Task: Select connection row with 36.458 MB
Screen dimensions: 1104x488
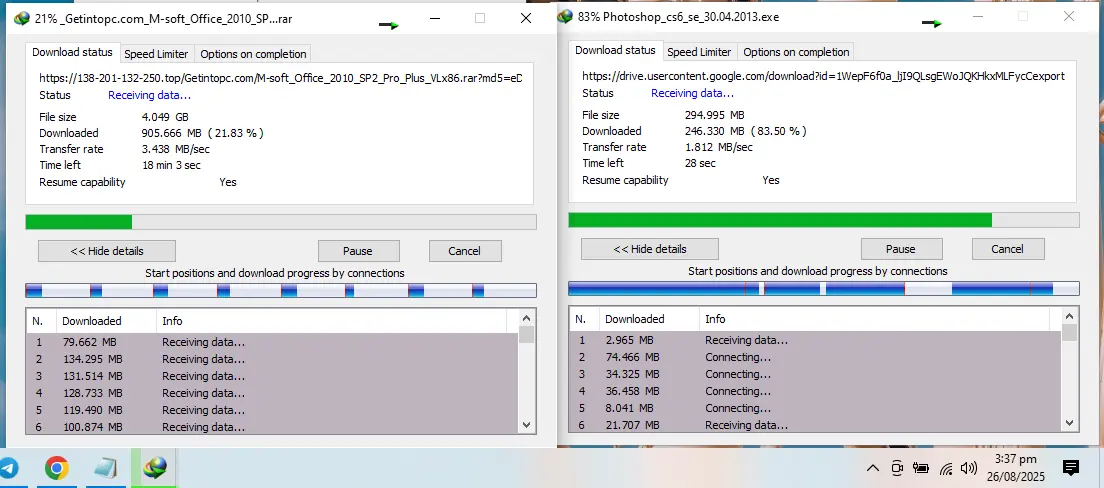Action: click(x=816, y=391)
